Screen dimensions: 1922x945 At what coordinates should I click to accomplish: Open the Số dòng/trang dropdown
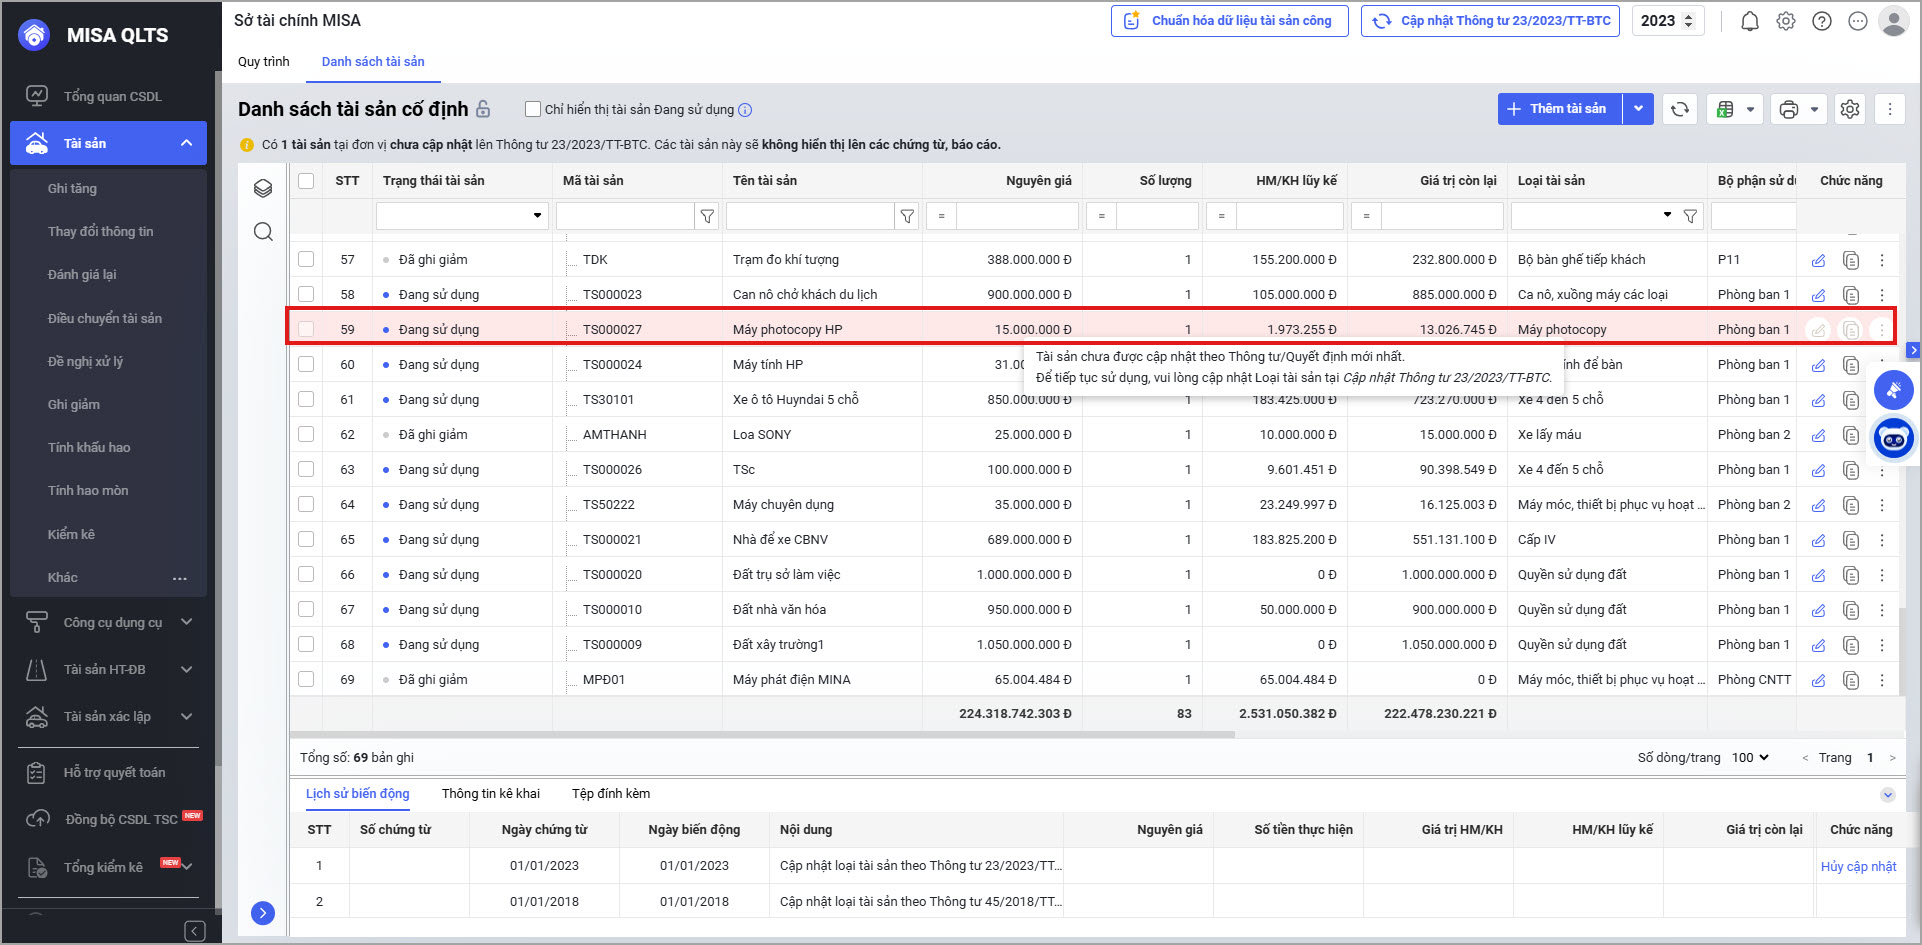tap(1750, 757)
